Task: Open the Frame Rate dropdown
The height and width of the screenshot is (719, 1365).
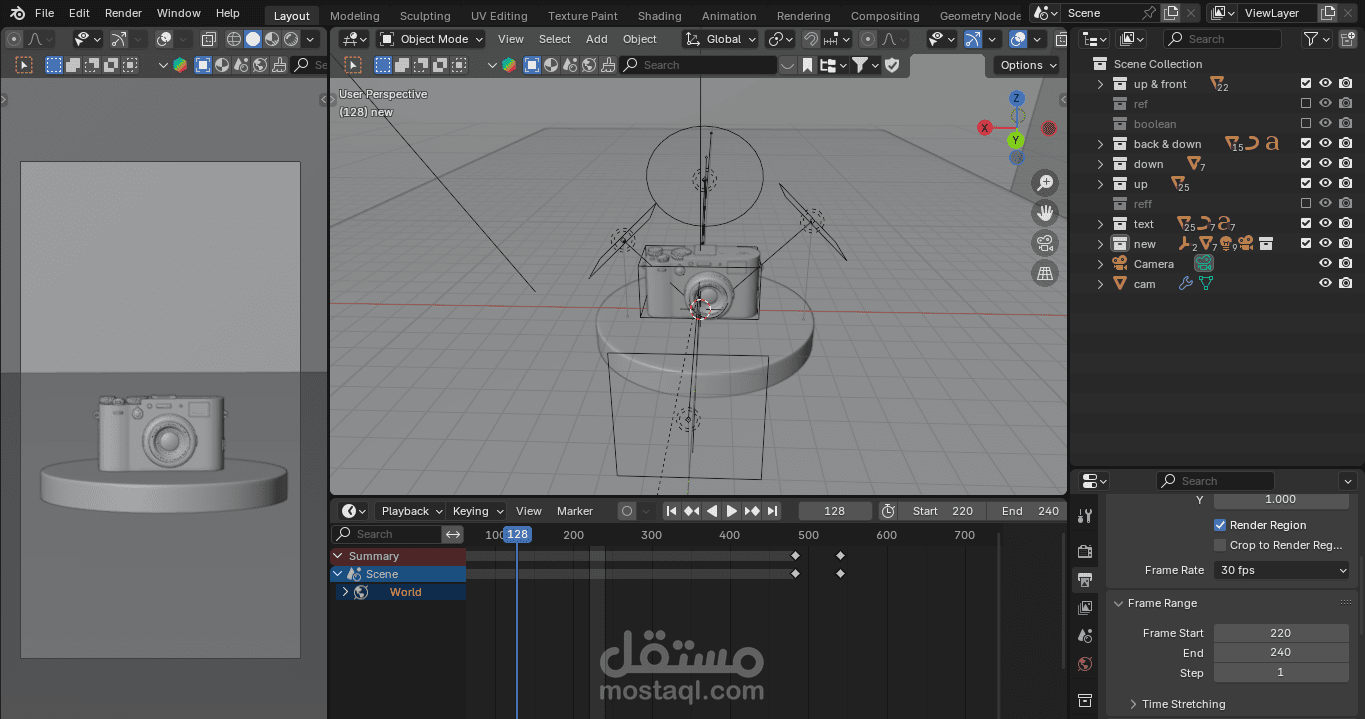Action: click(x=1282, y=570)
